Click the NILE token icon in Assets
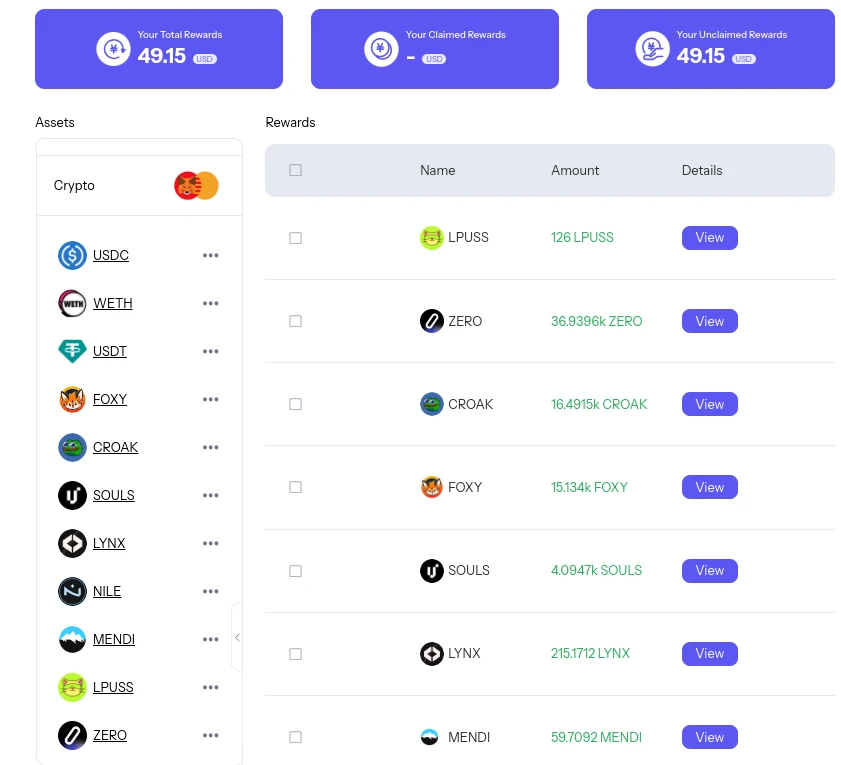Image resolution: width=841 pixels, height=765 pixels. click(72, 591)
